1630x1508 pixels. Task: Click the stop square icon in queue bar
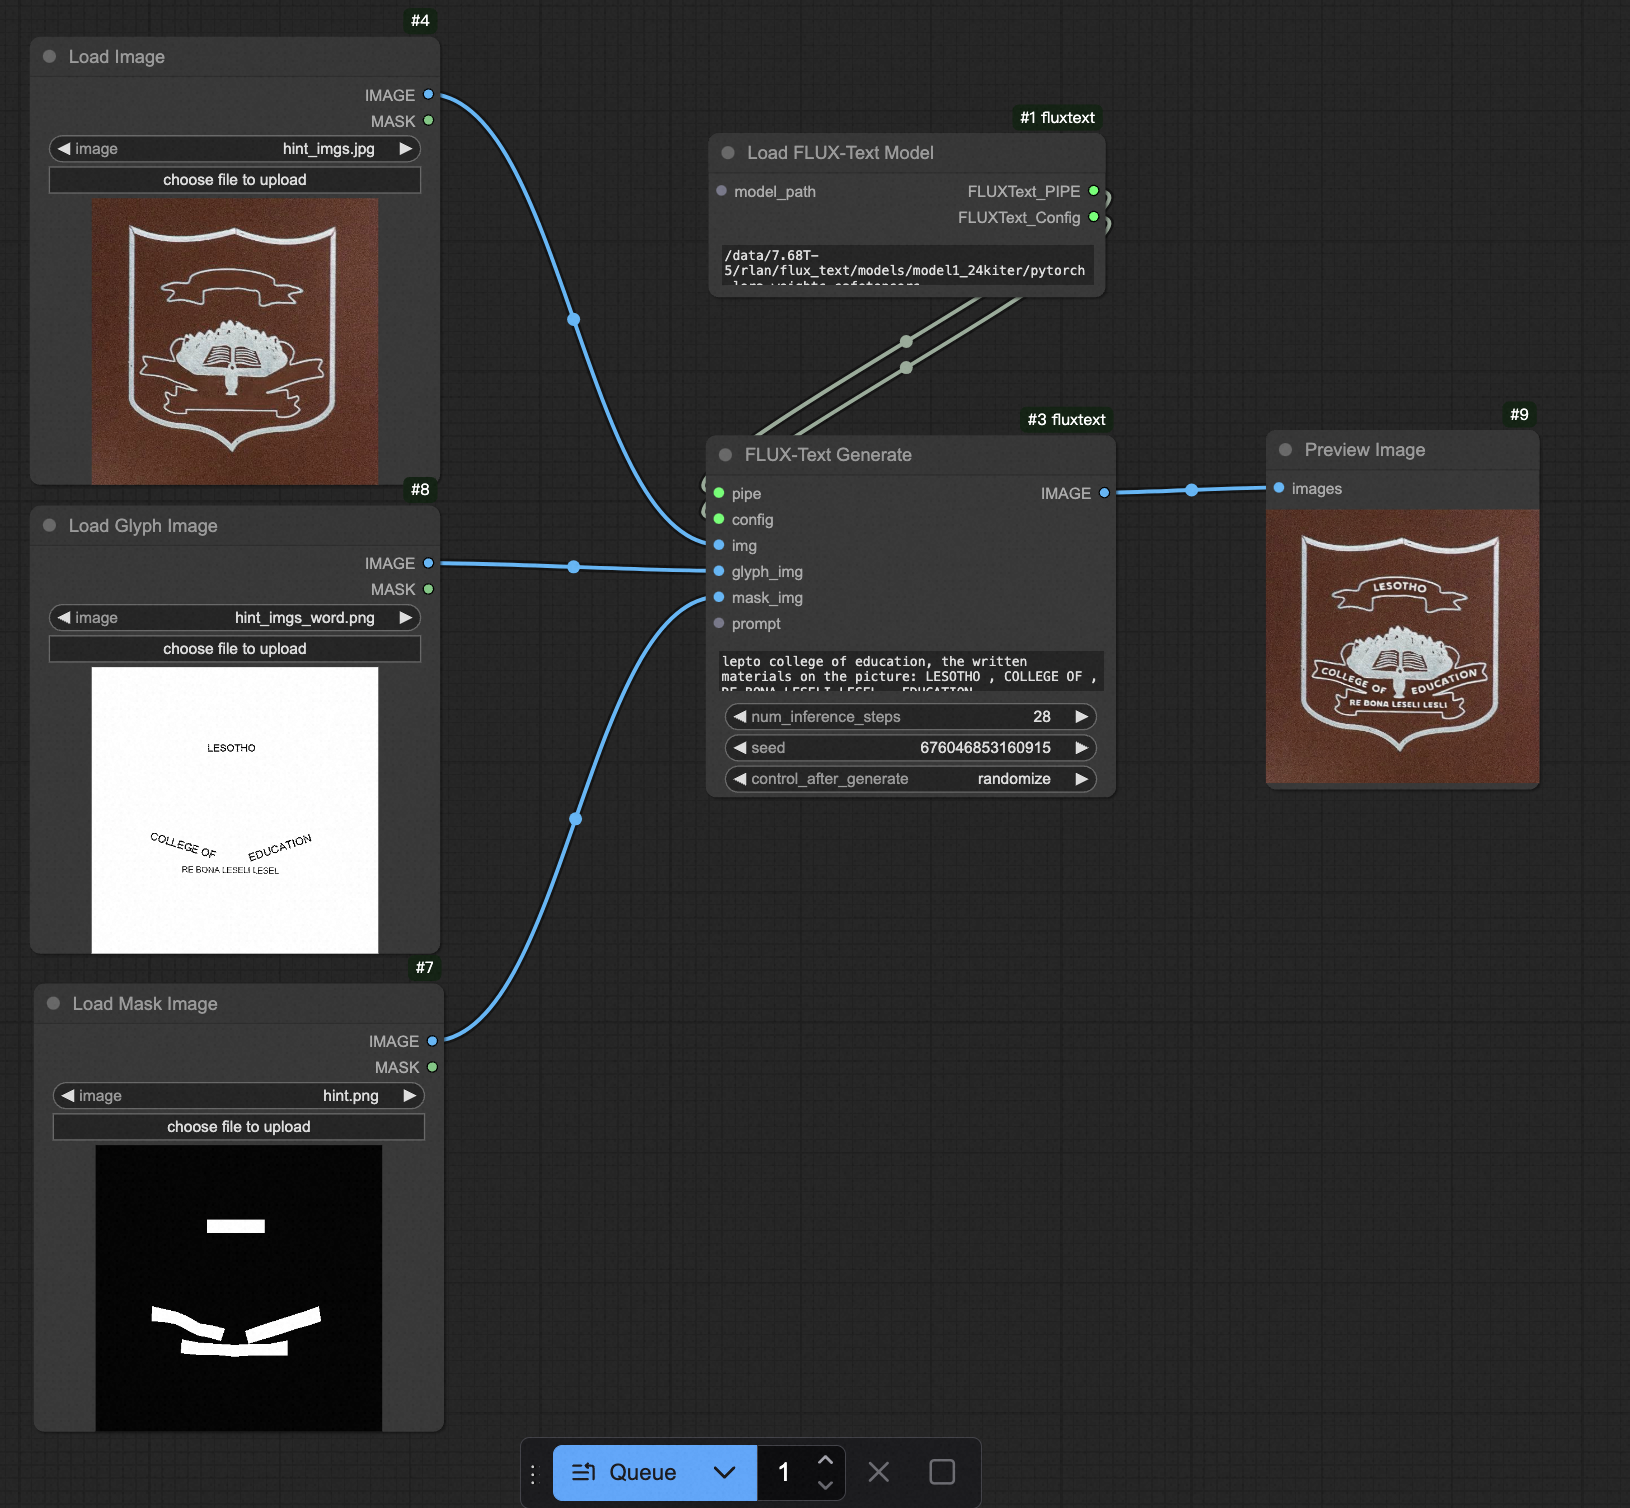point(941,1472)
